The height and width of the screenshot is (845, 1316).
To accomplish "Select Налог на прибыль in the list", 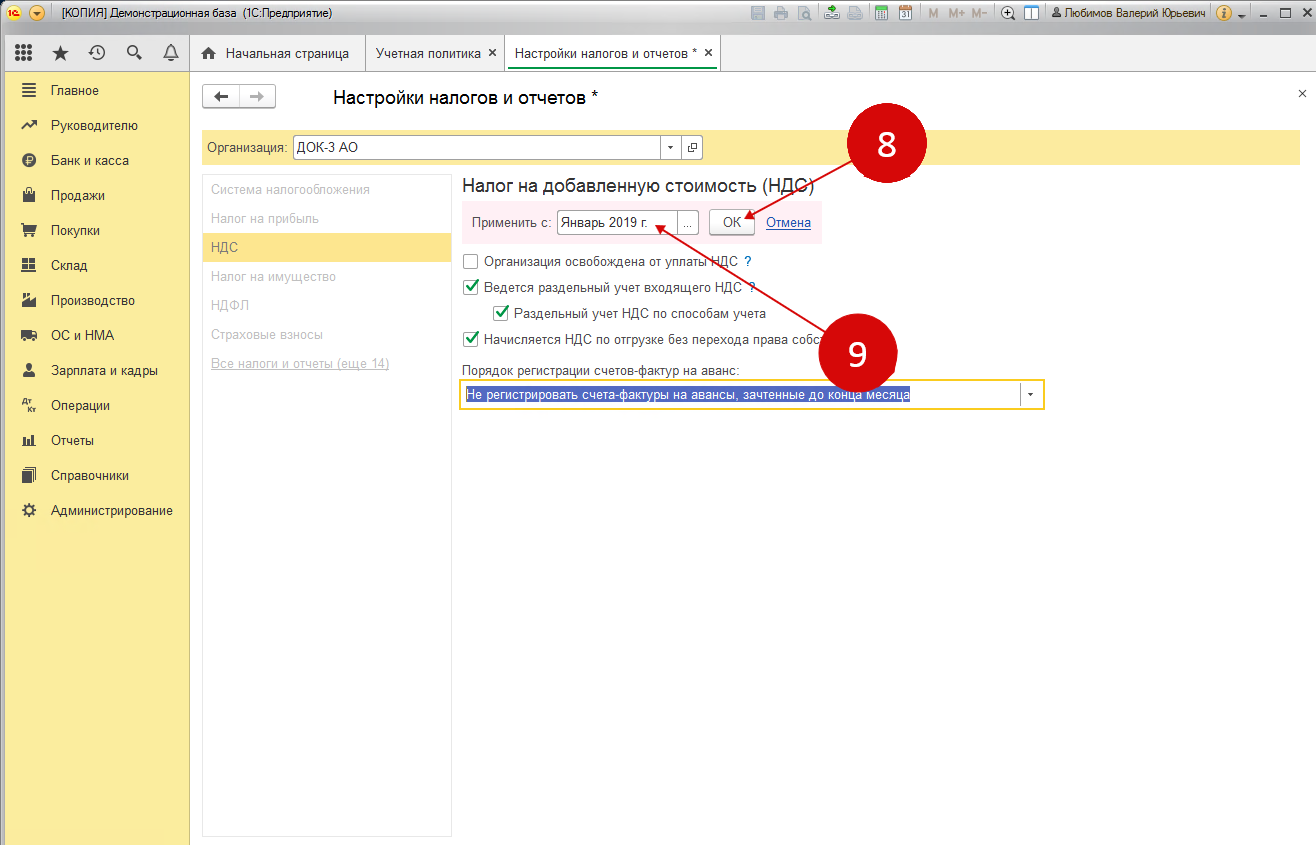I will (x=327, y=218).
